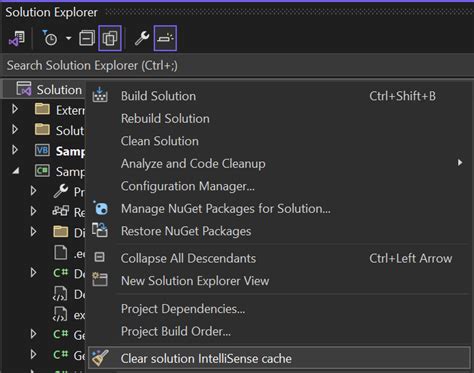Click the broom icon for IntelliSense cache
474x373 pixels.
[100, 358]
